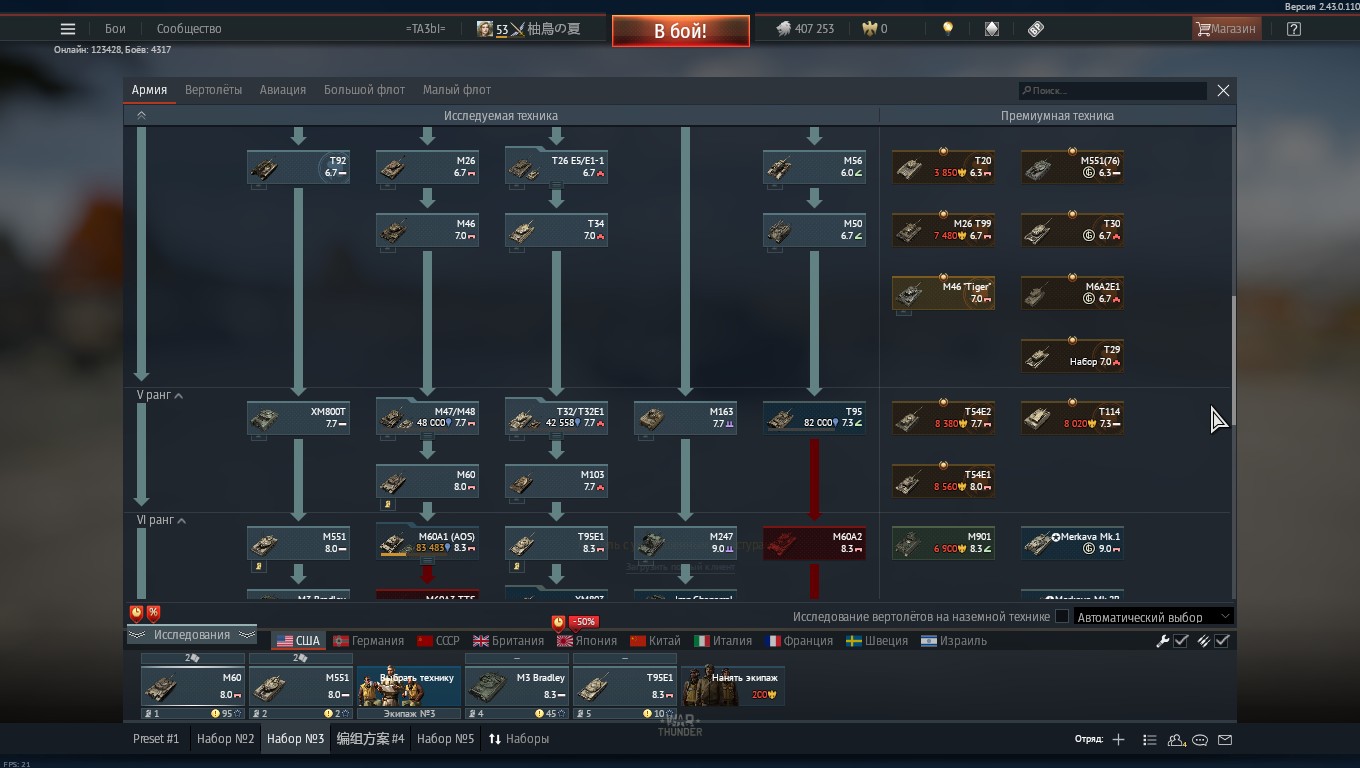This screenshot has width=1360, height=768.
Task: Click the -50% booster badge above Japan
Action: [x=583, y=622]
